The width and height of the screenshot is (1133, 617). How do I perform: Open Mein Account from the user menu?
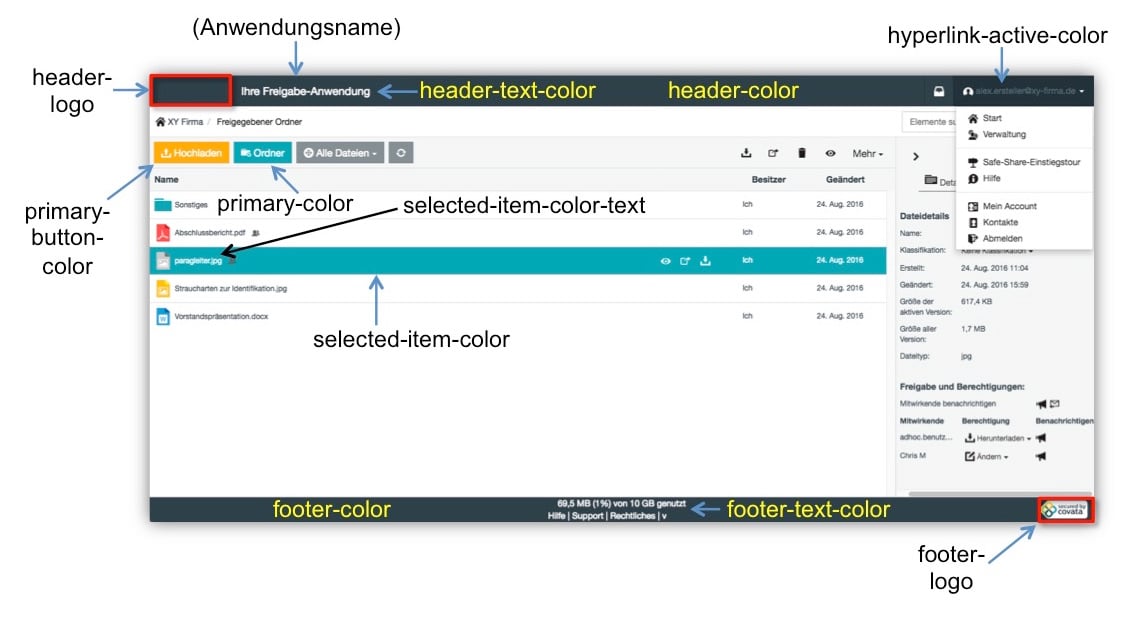tap(1002, 207)
